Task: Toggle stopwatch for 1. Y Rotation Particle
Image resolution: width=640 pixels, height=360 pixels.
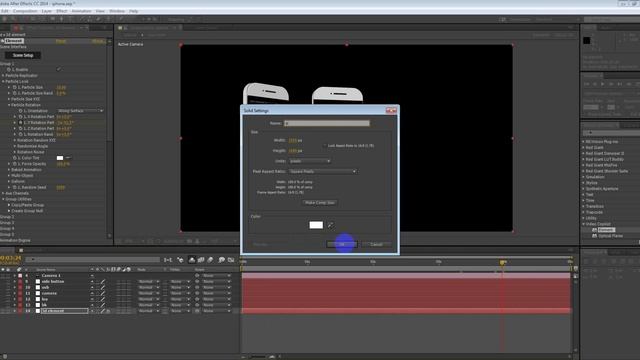Action: point(20,122)
